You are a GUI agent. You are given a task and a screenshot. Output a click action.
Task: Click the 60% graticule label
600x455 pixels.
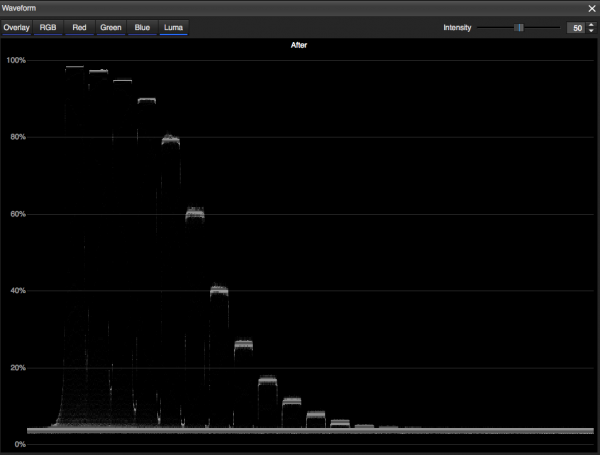(x=16, y=214)
